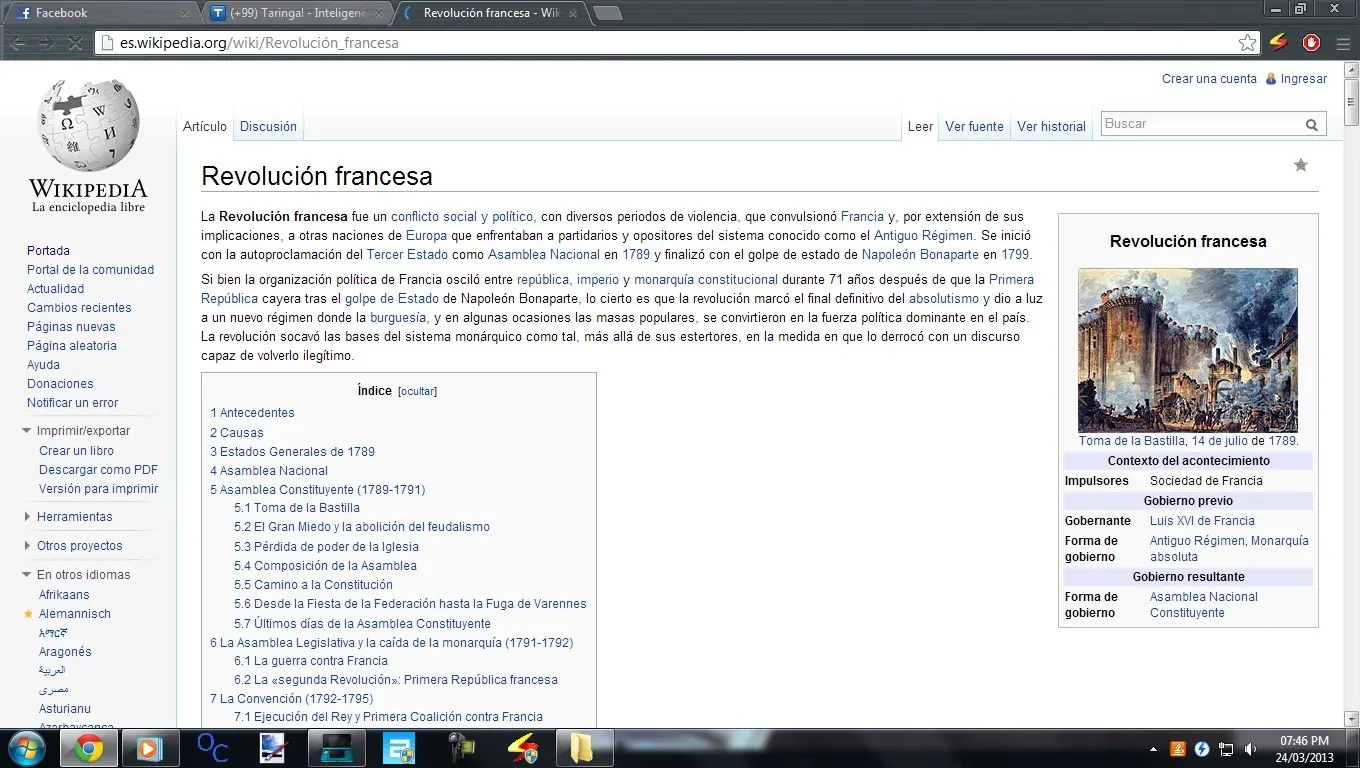This screenshot has height=768, width=1360.
Task: Click the Wikipedia globe logo
Action: click(89, 127)
